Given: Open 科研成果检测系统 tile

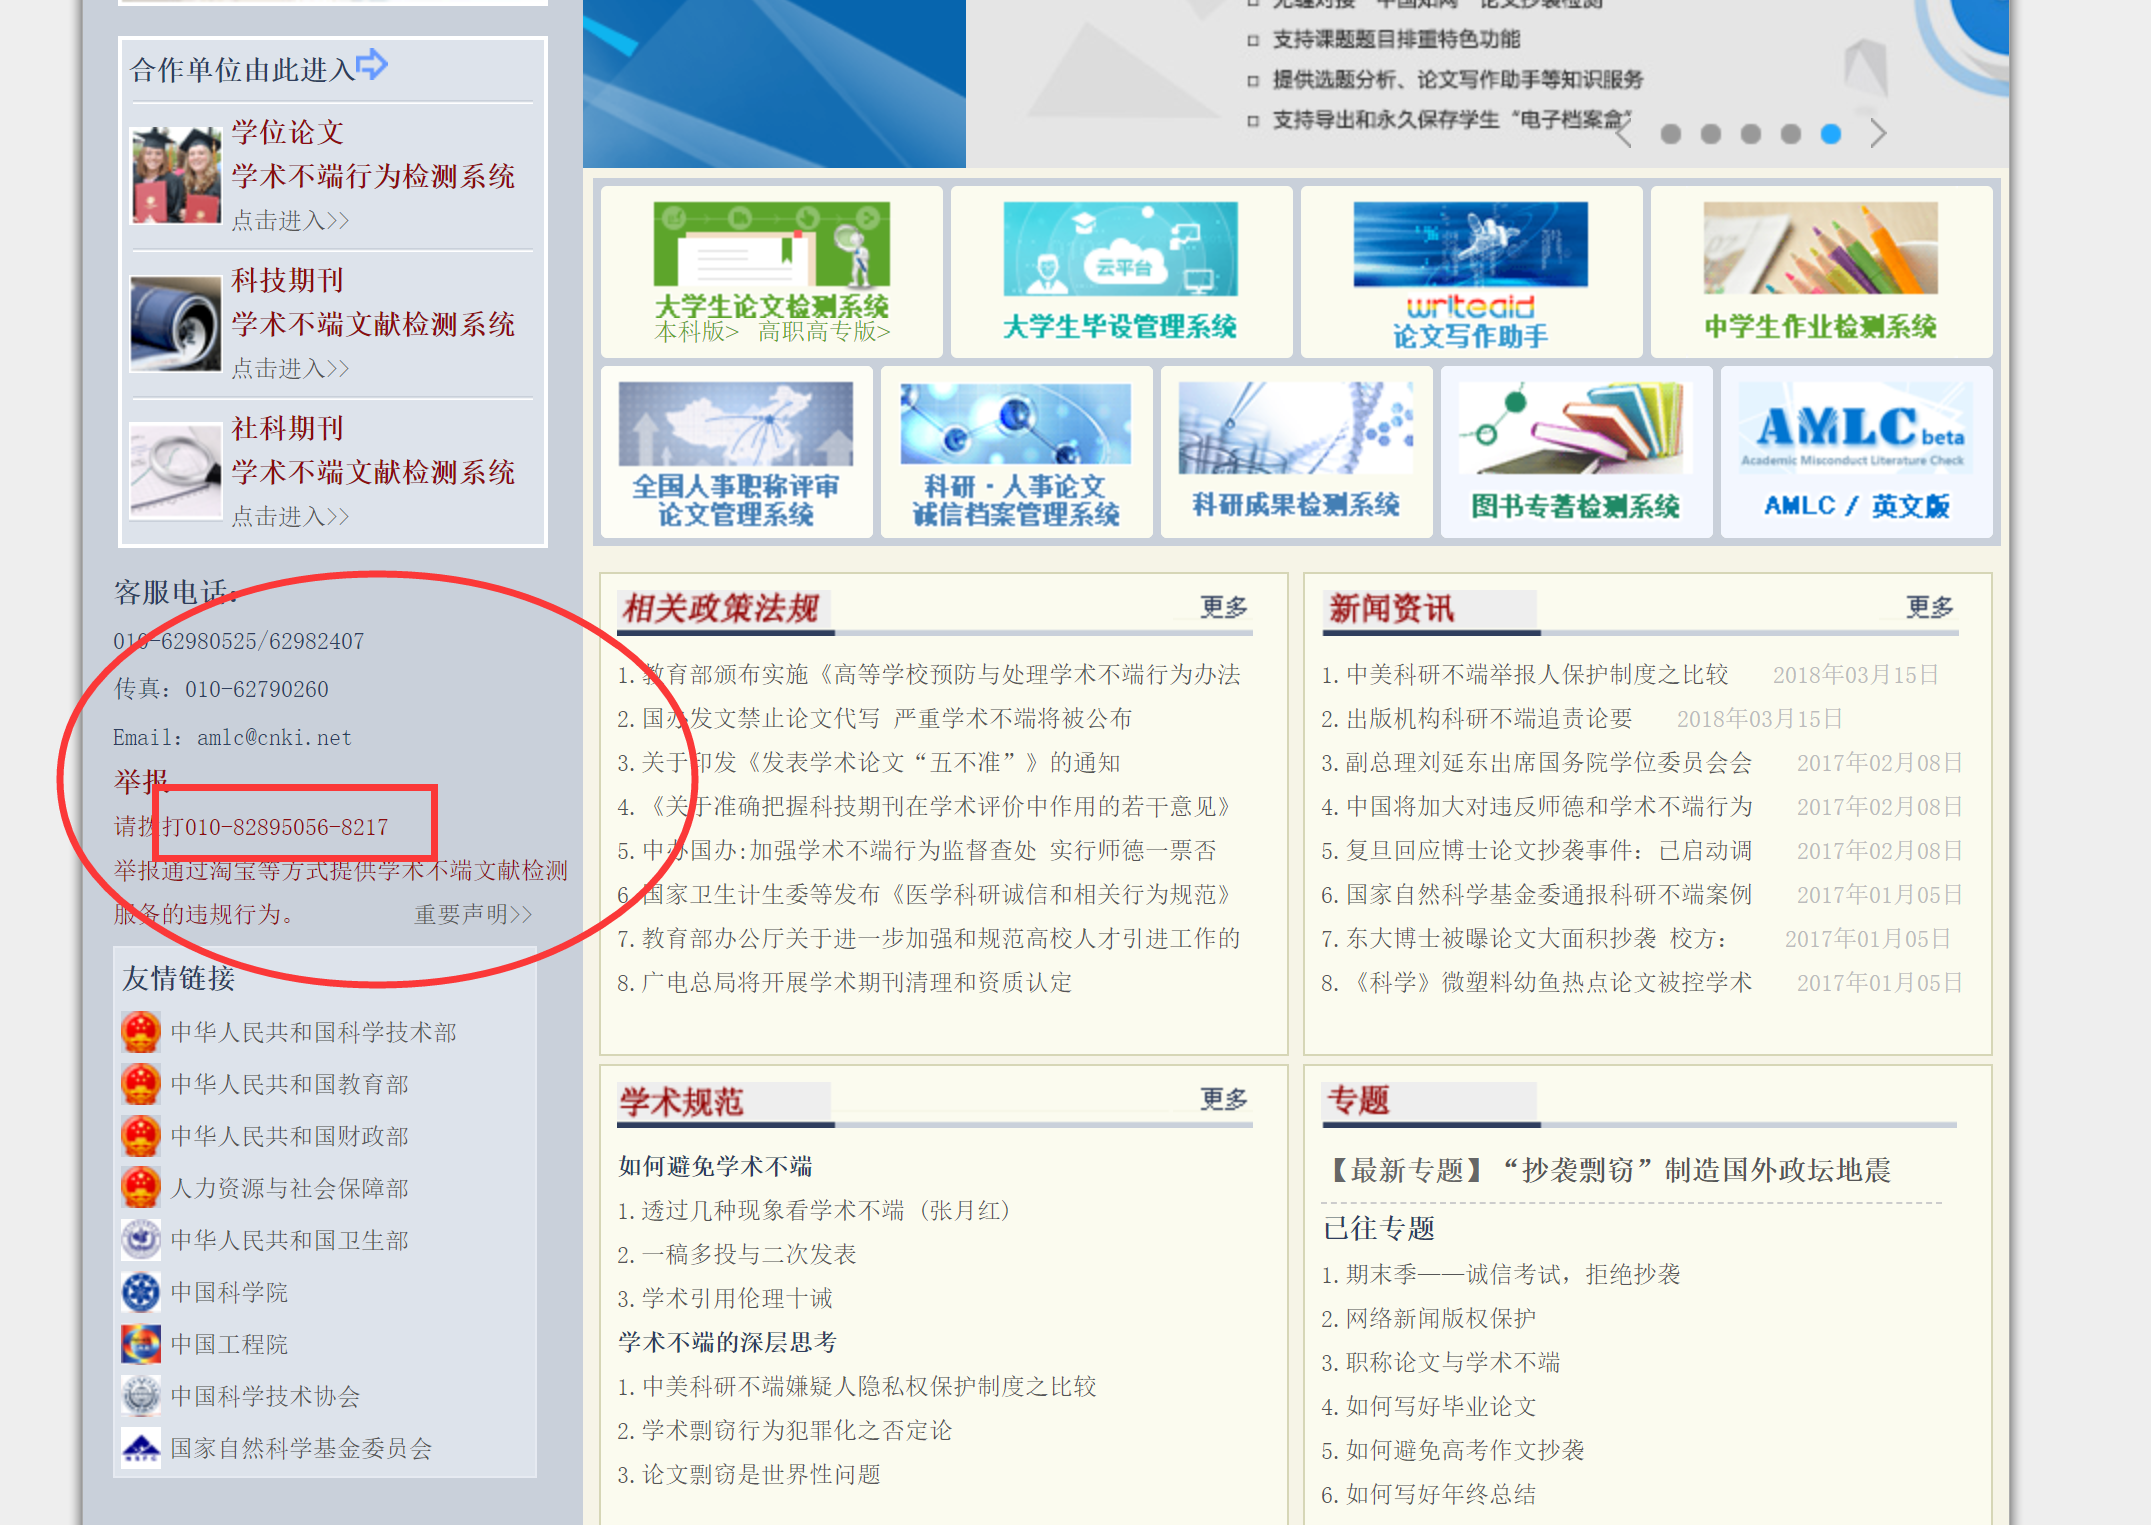Looking at the screenshot, I should coord(1296,452).
